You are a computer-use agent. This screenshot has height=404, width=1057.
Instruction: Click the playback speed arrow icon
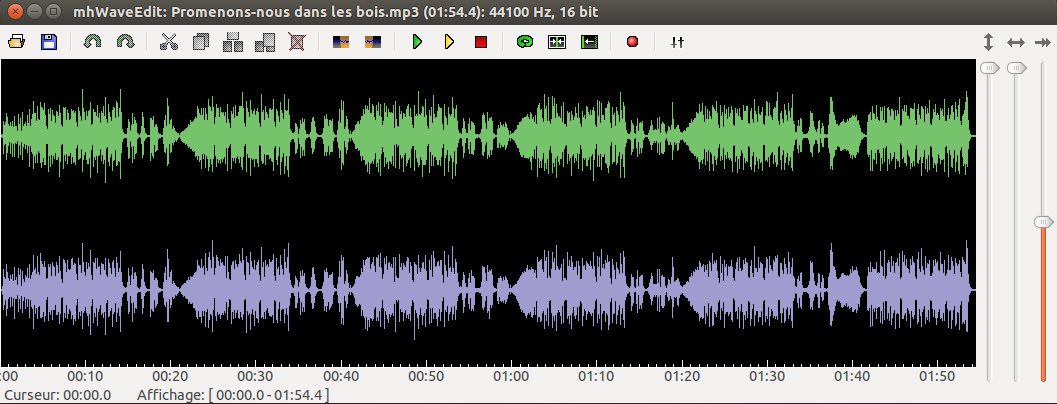(x=1043, y=43)
